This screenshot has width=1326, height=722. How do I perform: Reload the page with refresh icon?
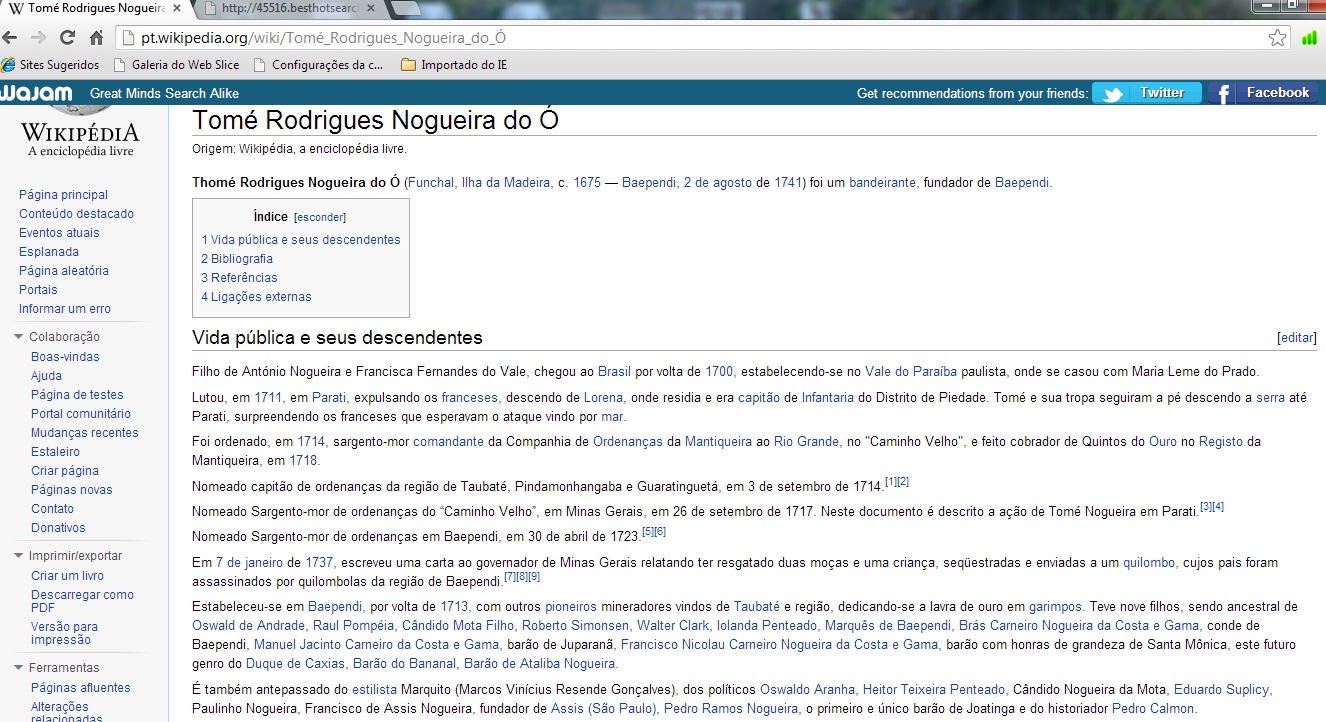[67, 38]
